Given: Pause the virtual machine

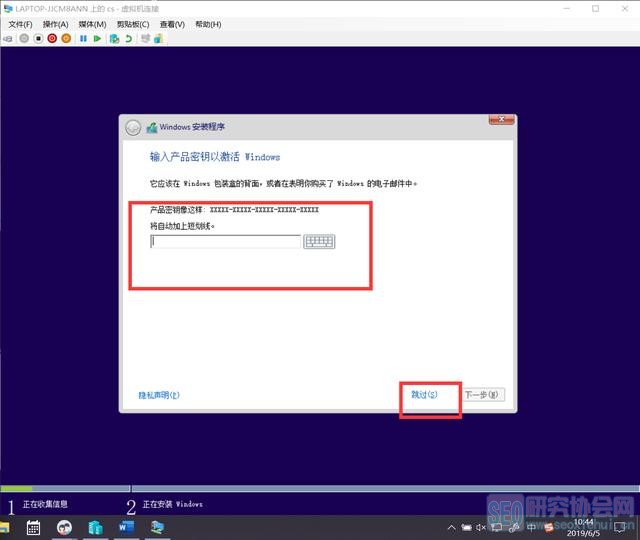Looking at the screenshot, I should coord(83,38).
